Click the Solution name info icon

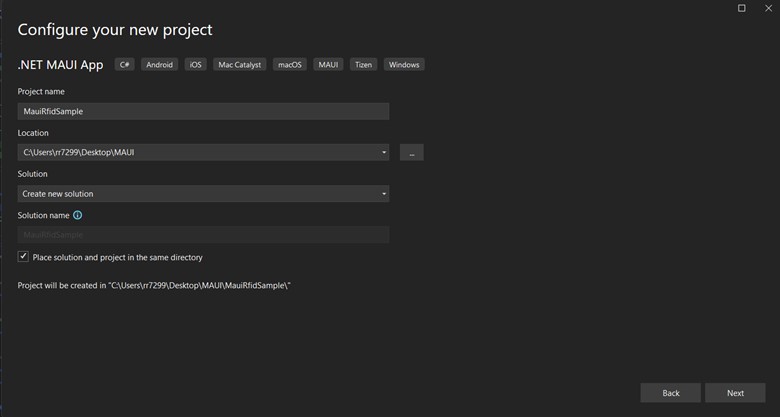tap(78, 215)
